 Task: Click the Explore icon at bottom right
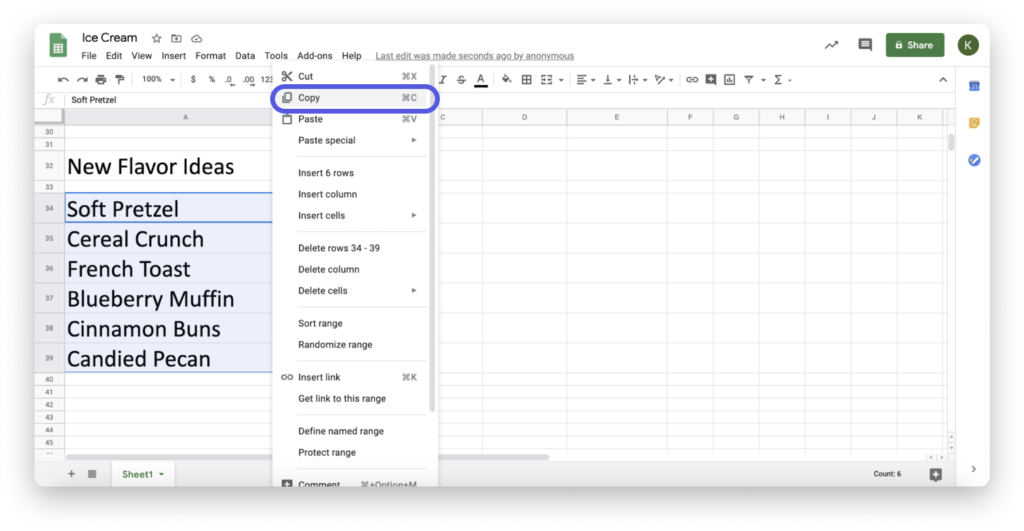click(x=935, y=474)
